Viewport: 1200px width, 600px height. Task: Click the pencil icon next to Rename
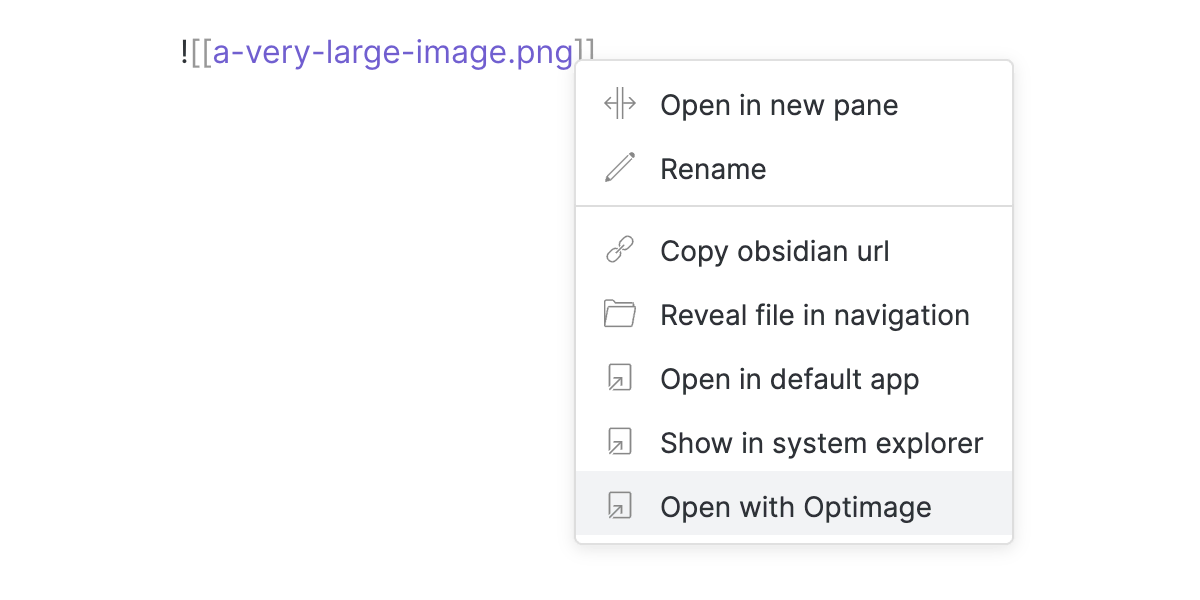click(x=619, y=167)
